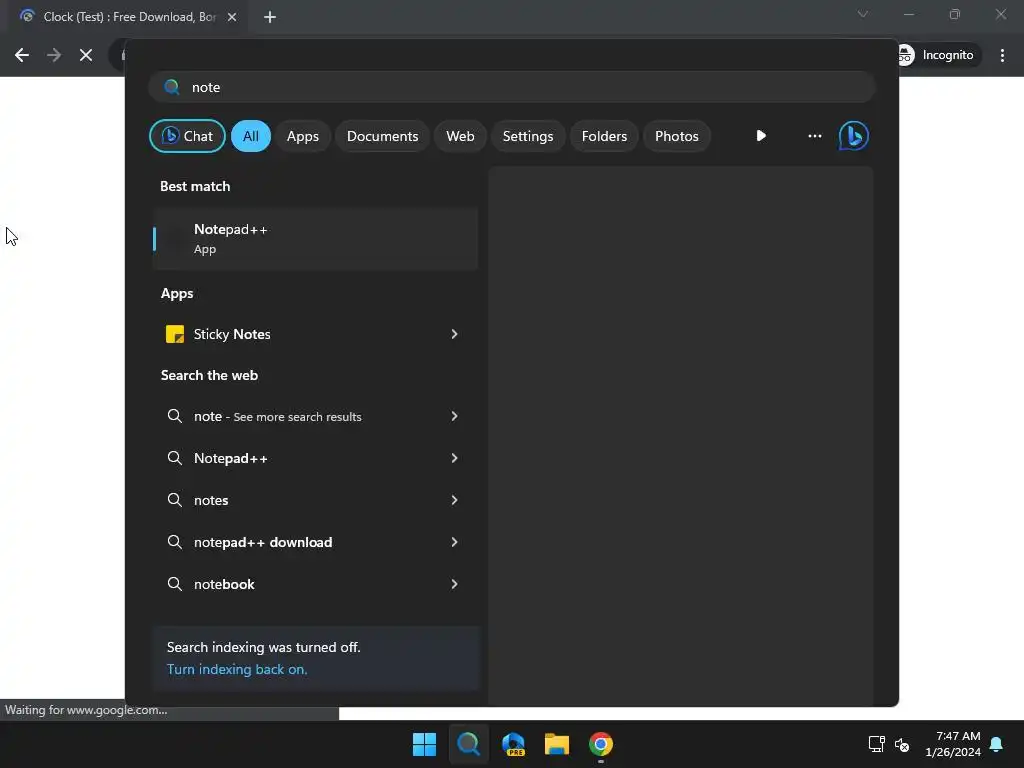Click the search box containing 'note'

pos(512,87)
